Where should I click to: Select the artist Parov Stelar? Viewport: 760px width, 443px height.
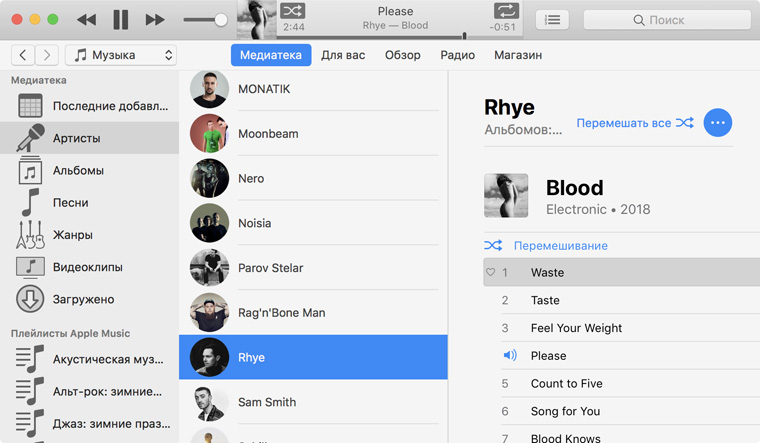coord(313,268)
